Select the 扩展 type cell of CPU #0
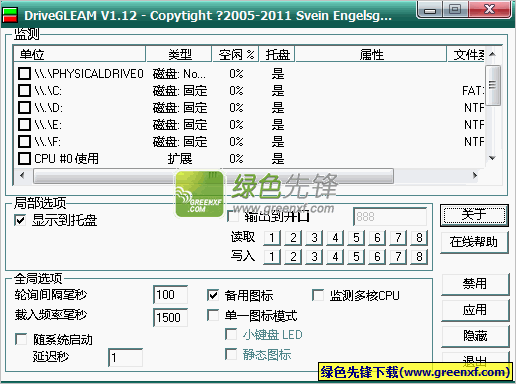Viewport: 516px width, 384px height. [180, 159]
